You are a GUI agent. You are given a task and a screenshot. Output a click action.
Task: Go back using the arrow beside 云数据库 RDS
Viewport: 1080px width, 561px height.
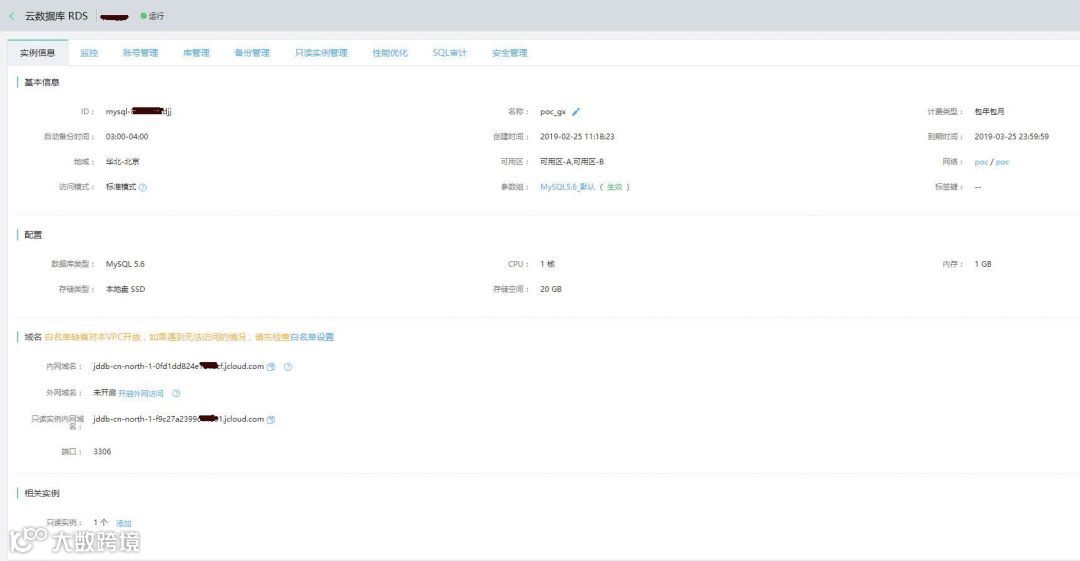12,16
